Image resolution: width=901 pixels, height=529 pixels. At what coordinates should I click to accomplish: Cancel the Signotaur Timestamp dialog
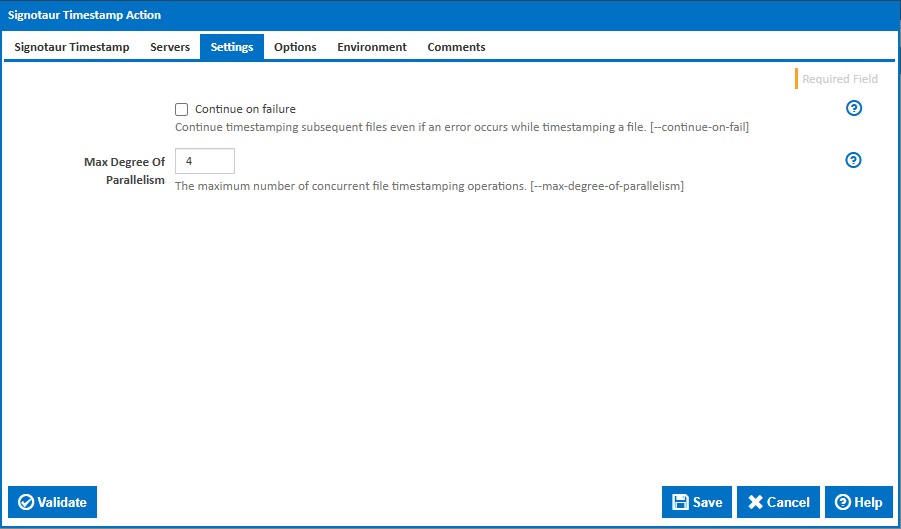coord(779,502)
